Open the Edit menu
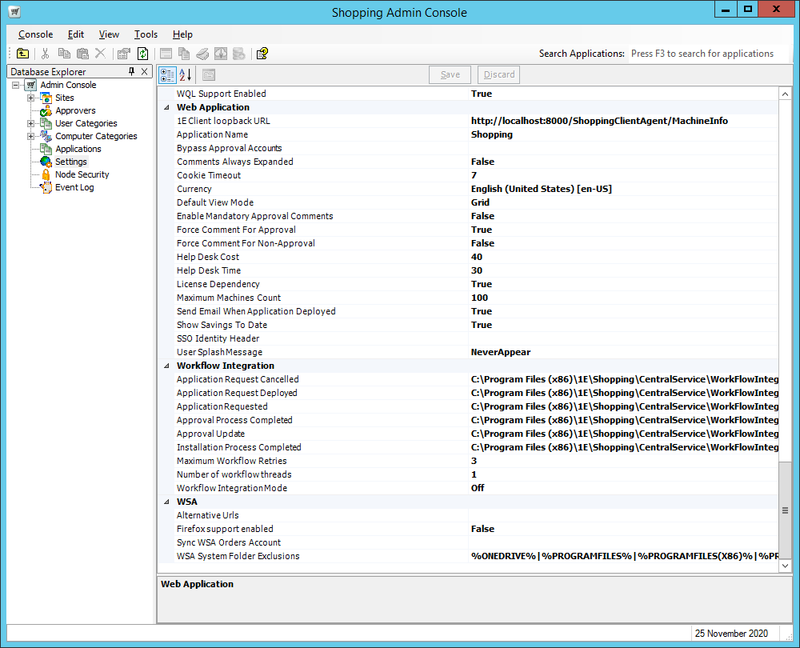800x648 pixels. click(x=76, y=35)
